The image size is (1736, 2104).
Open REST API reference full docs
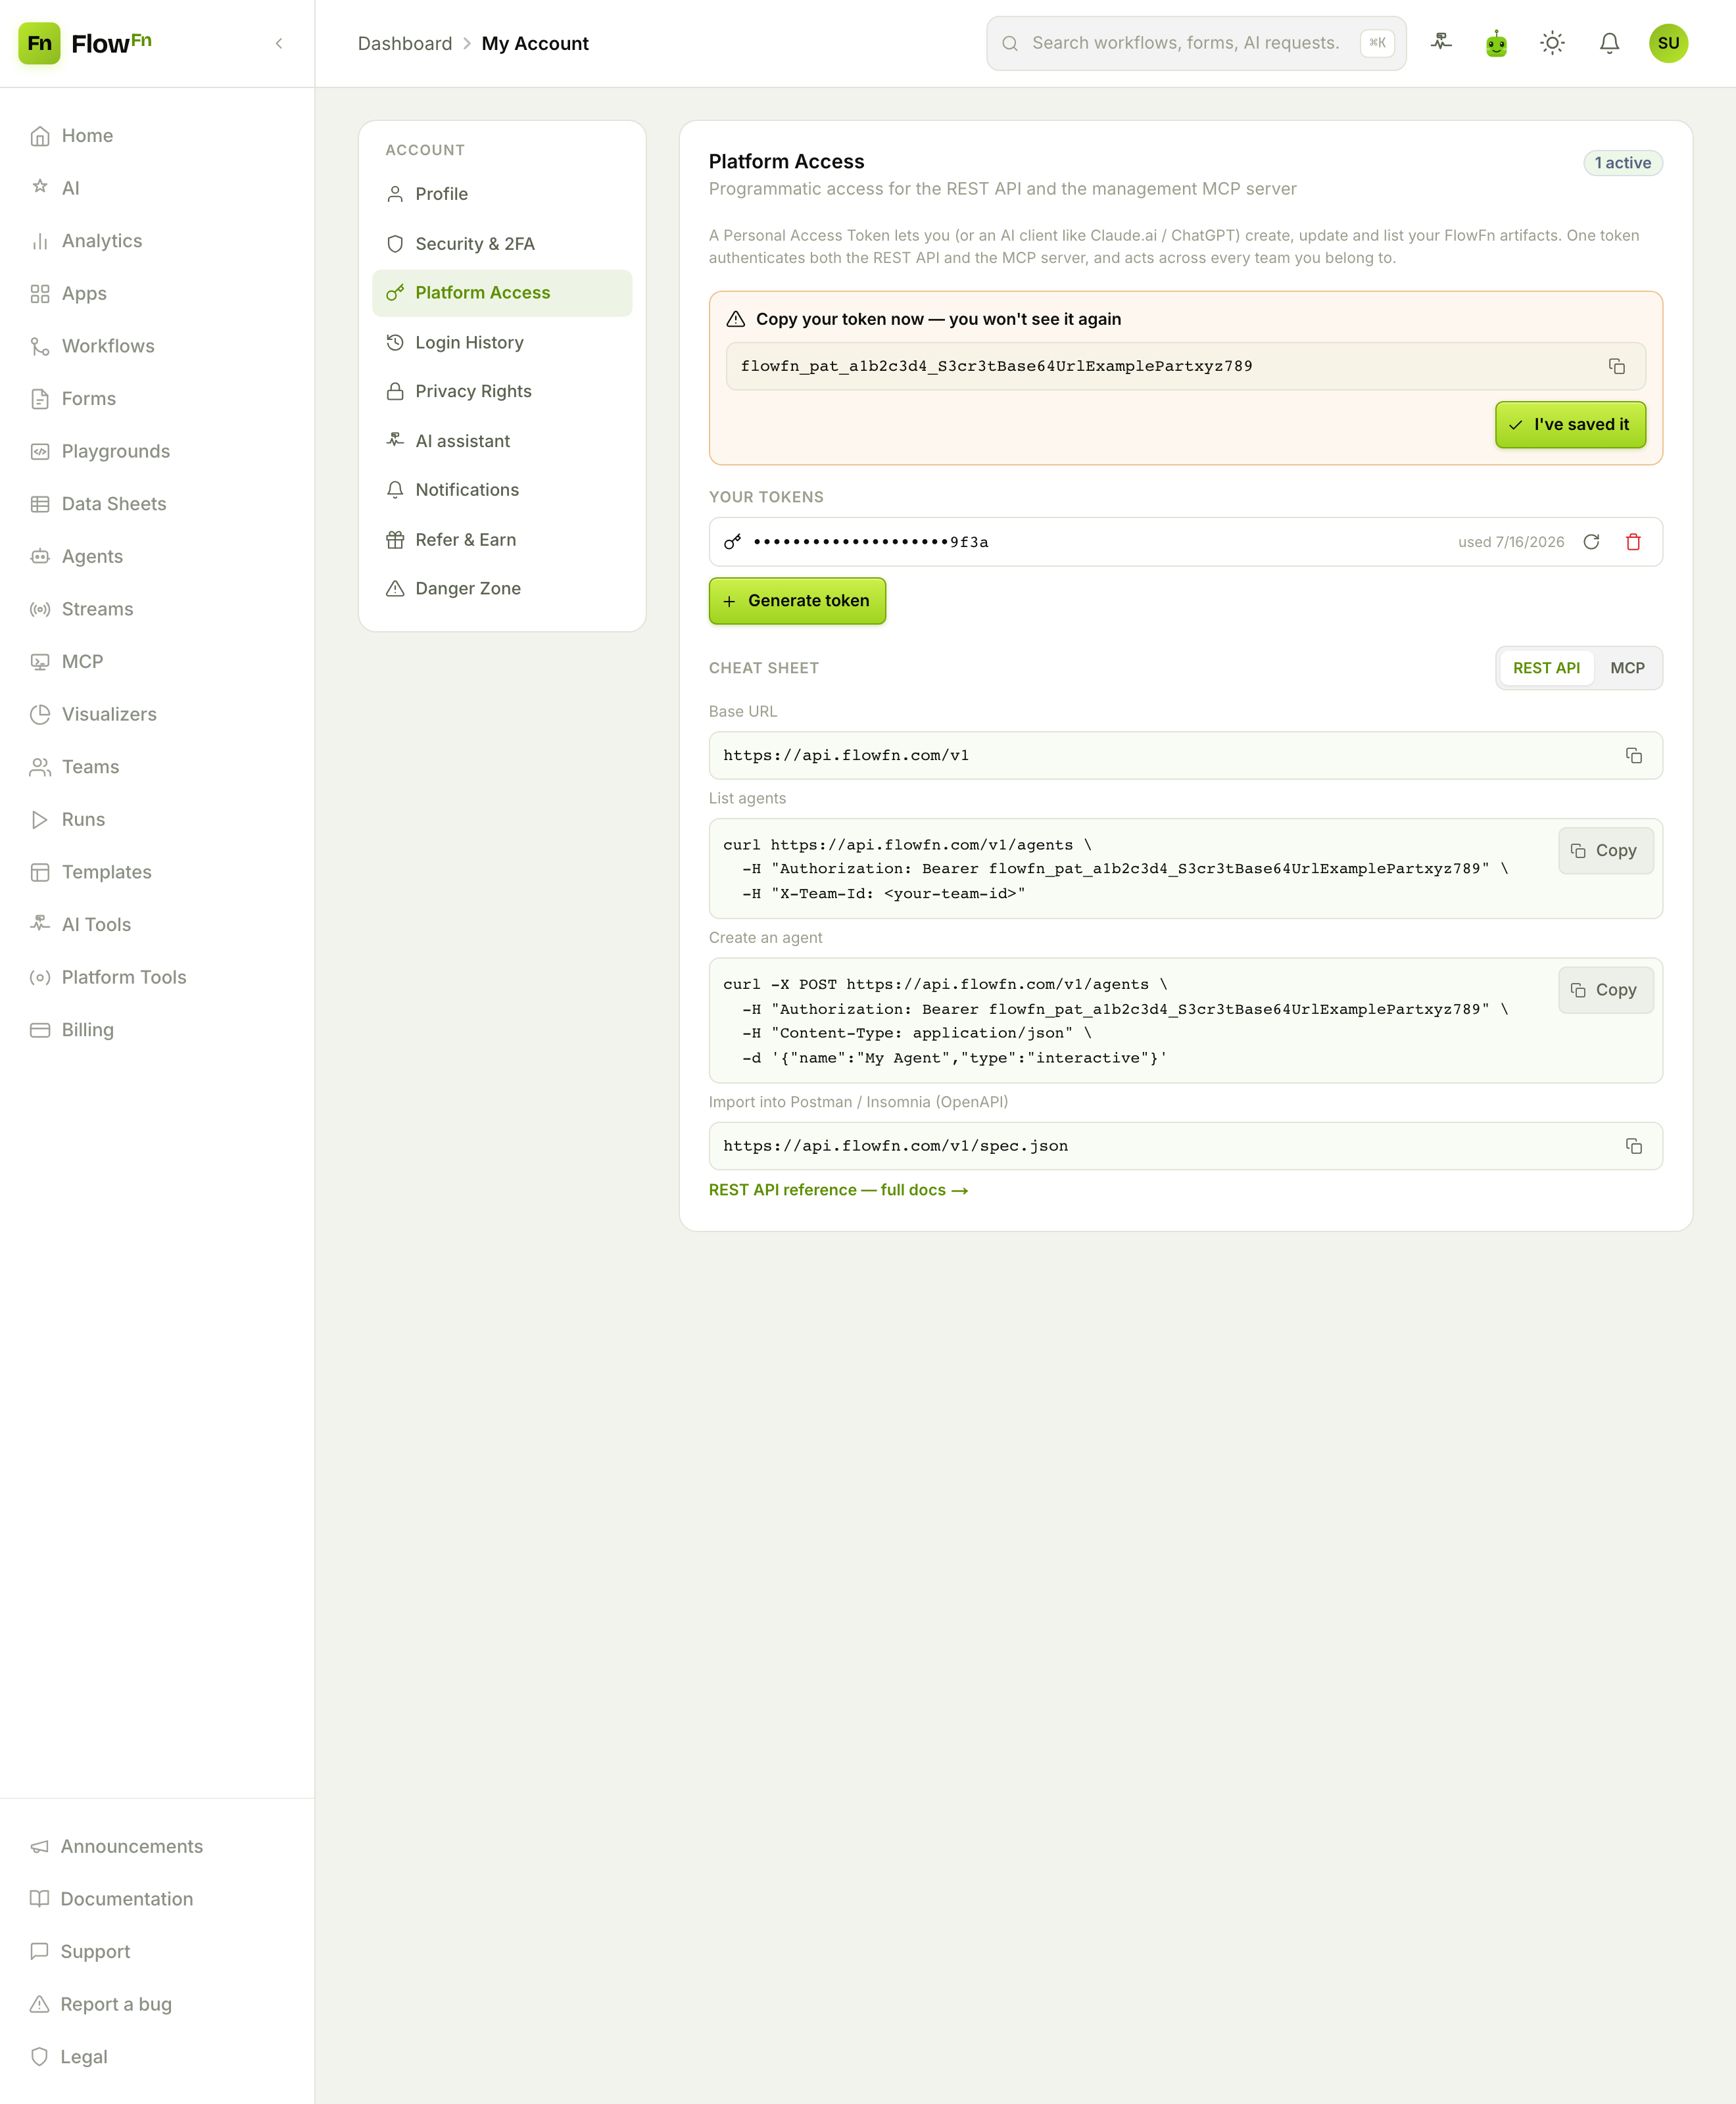(838, 1190)
